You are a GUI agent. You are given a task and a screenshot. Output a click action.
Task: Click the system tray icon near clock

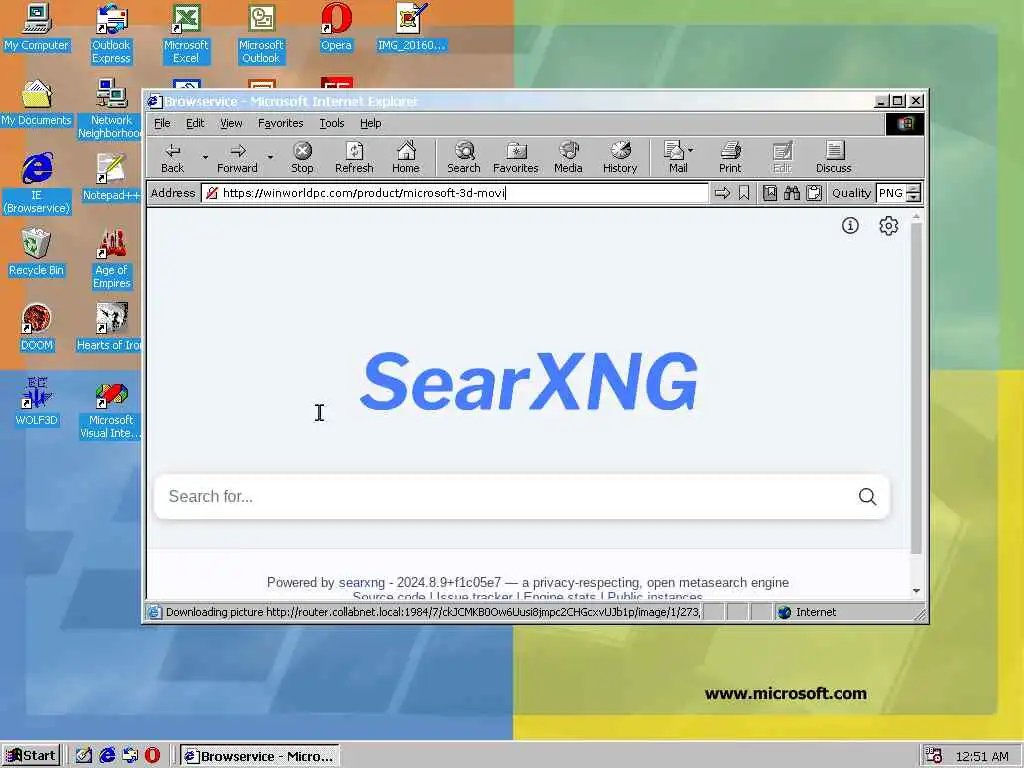[x=933, y=756]
